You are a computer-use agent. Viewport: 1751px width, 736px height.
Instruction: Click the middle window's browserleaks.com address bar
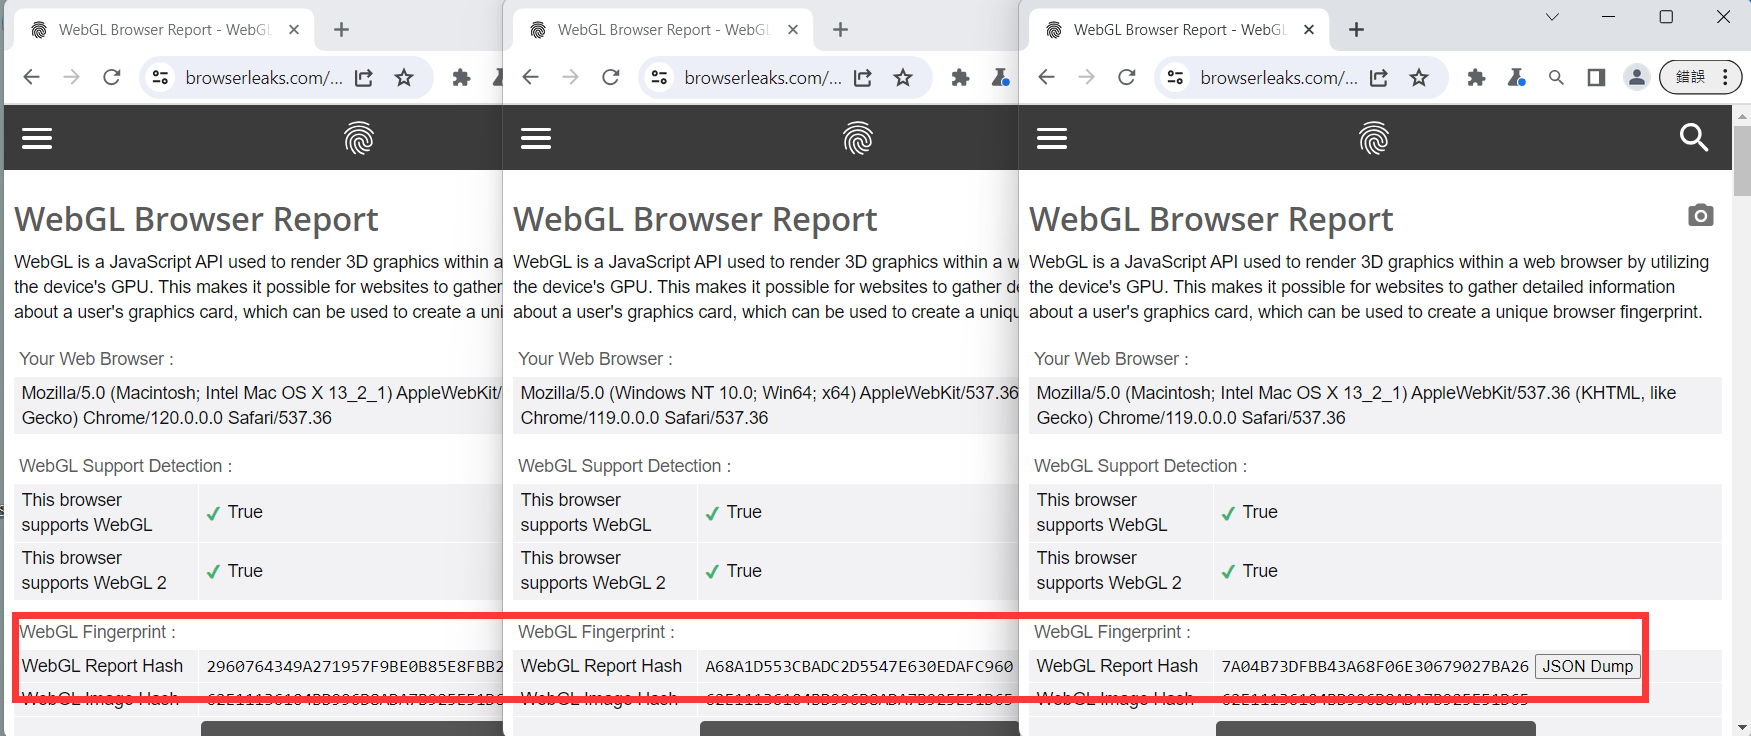tap(762, 77)
